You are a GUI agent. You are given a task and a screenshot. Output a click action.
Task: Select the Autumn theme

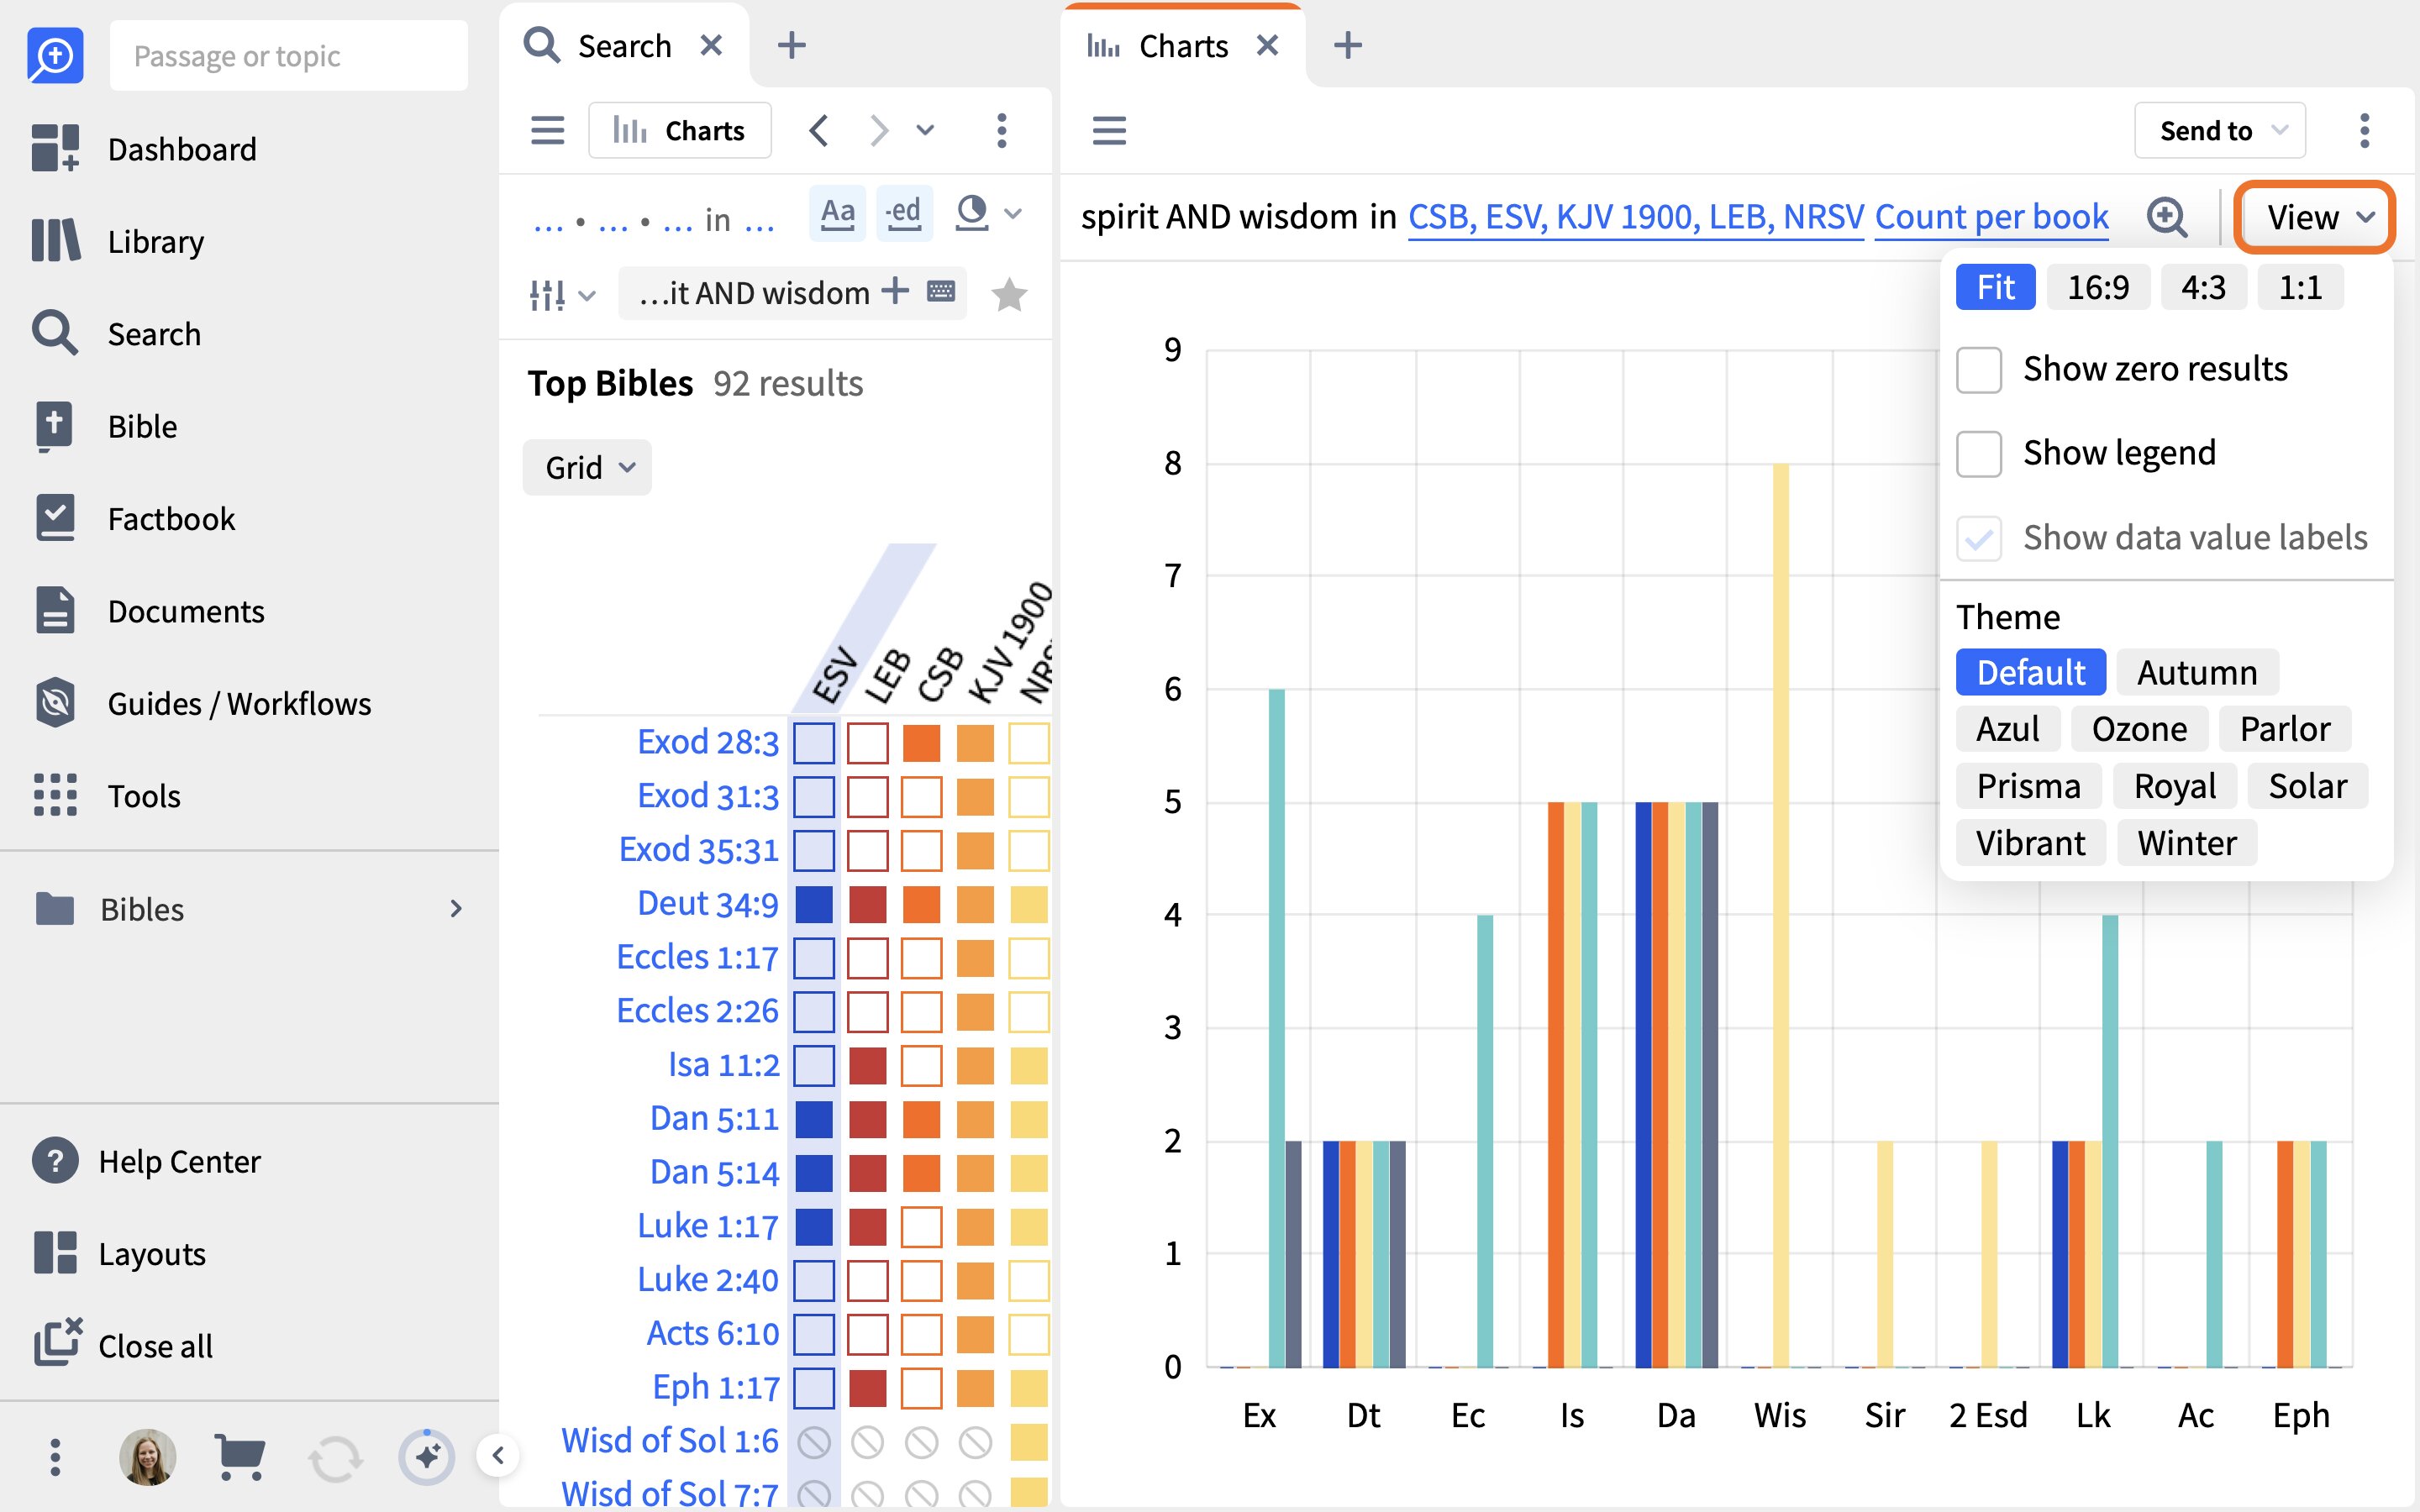point(2197,672)
